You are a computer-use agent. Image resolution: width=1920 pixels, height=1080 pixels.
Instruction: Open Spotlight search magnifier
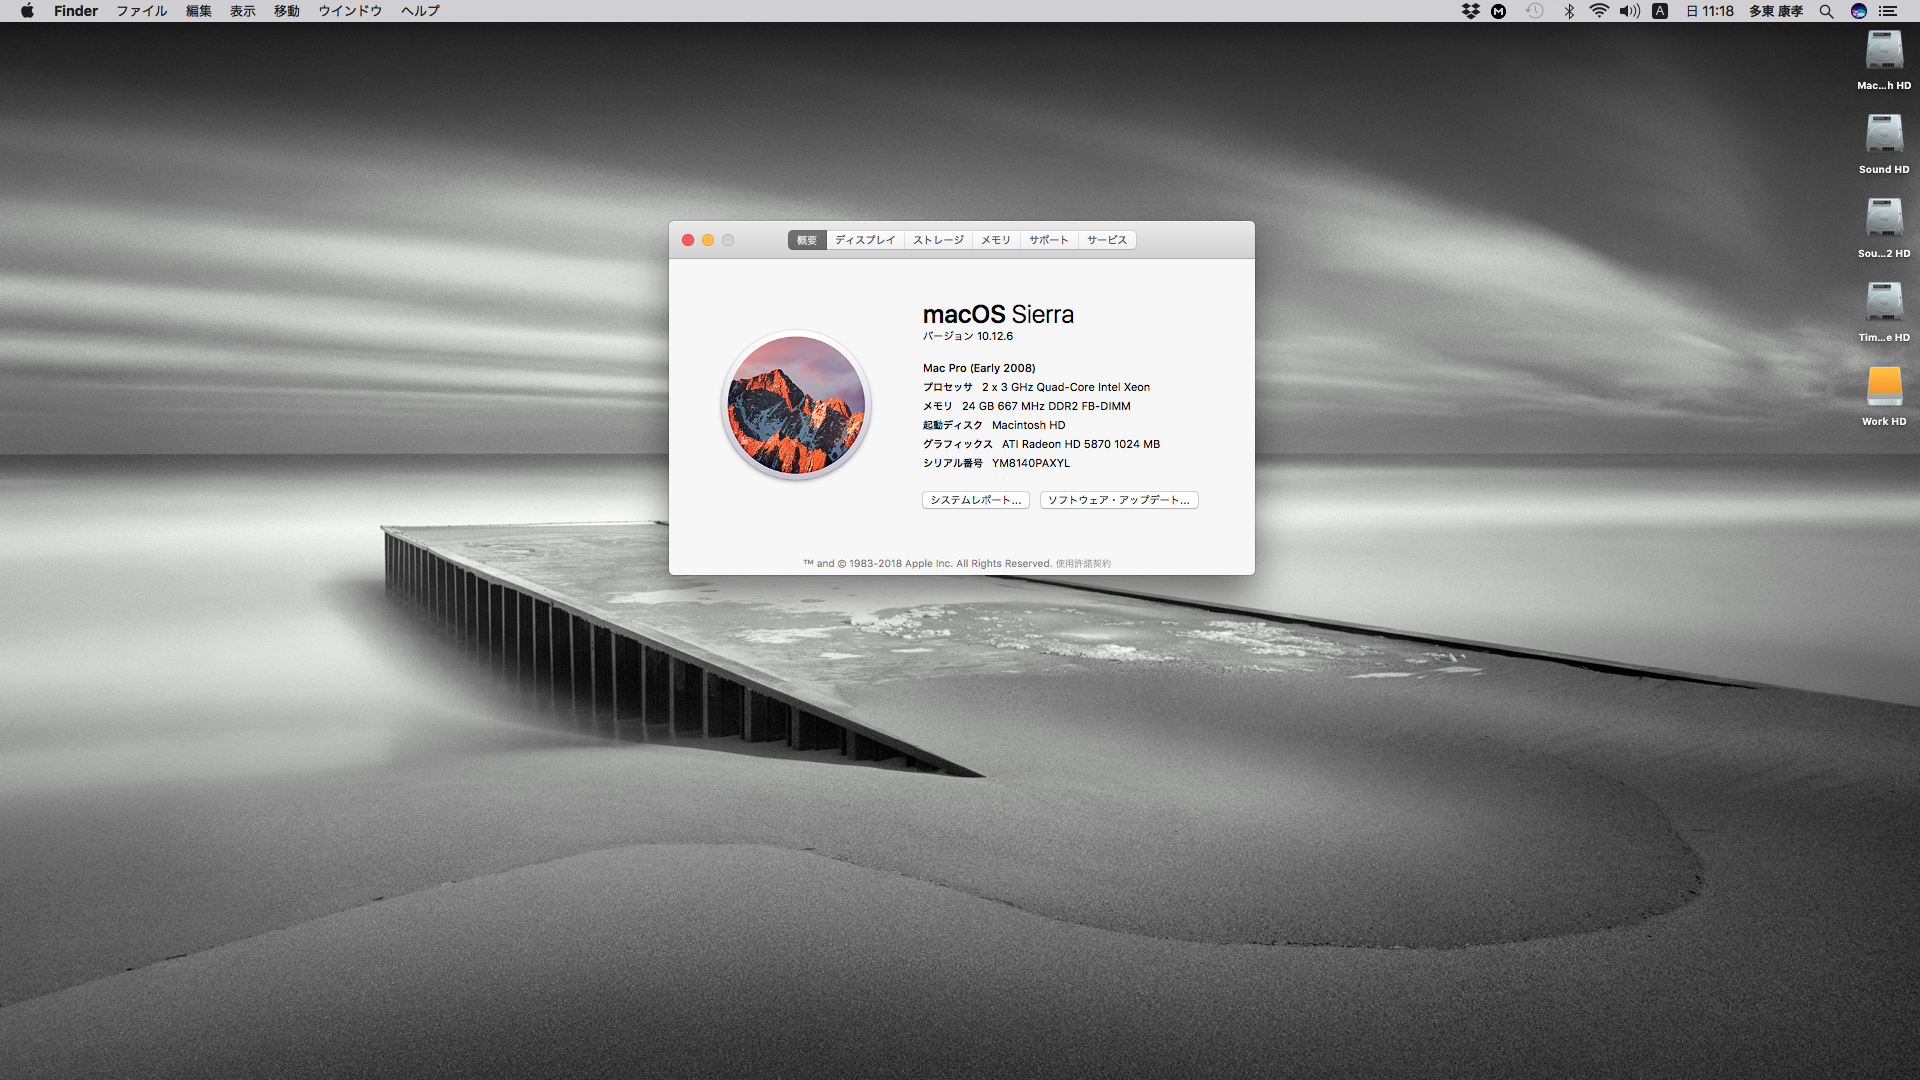(1826, 11)
